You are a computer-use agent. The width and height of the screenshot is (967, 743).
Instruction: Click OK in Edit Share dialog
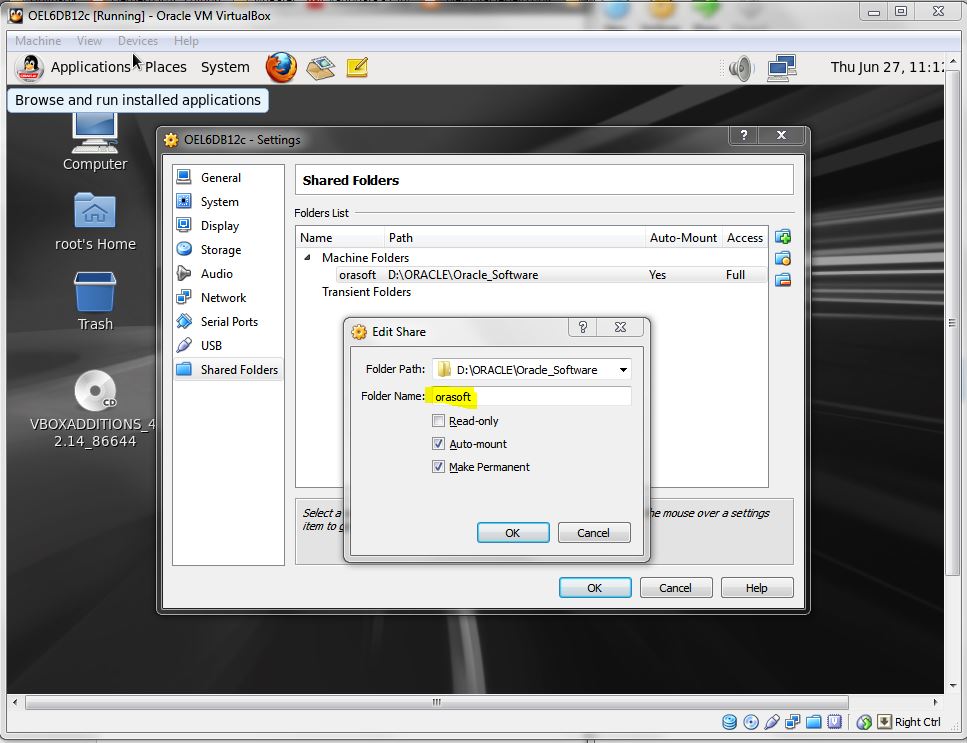513,533
